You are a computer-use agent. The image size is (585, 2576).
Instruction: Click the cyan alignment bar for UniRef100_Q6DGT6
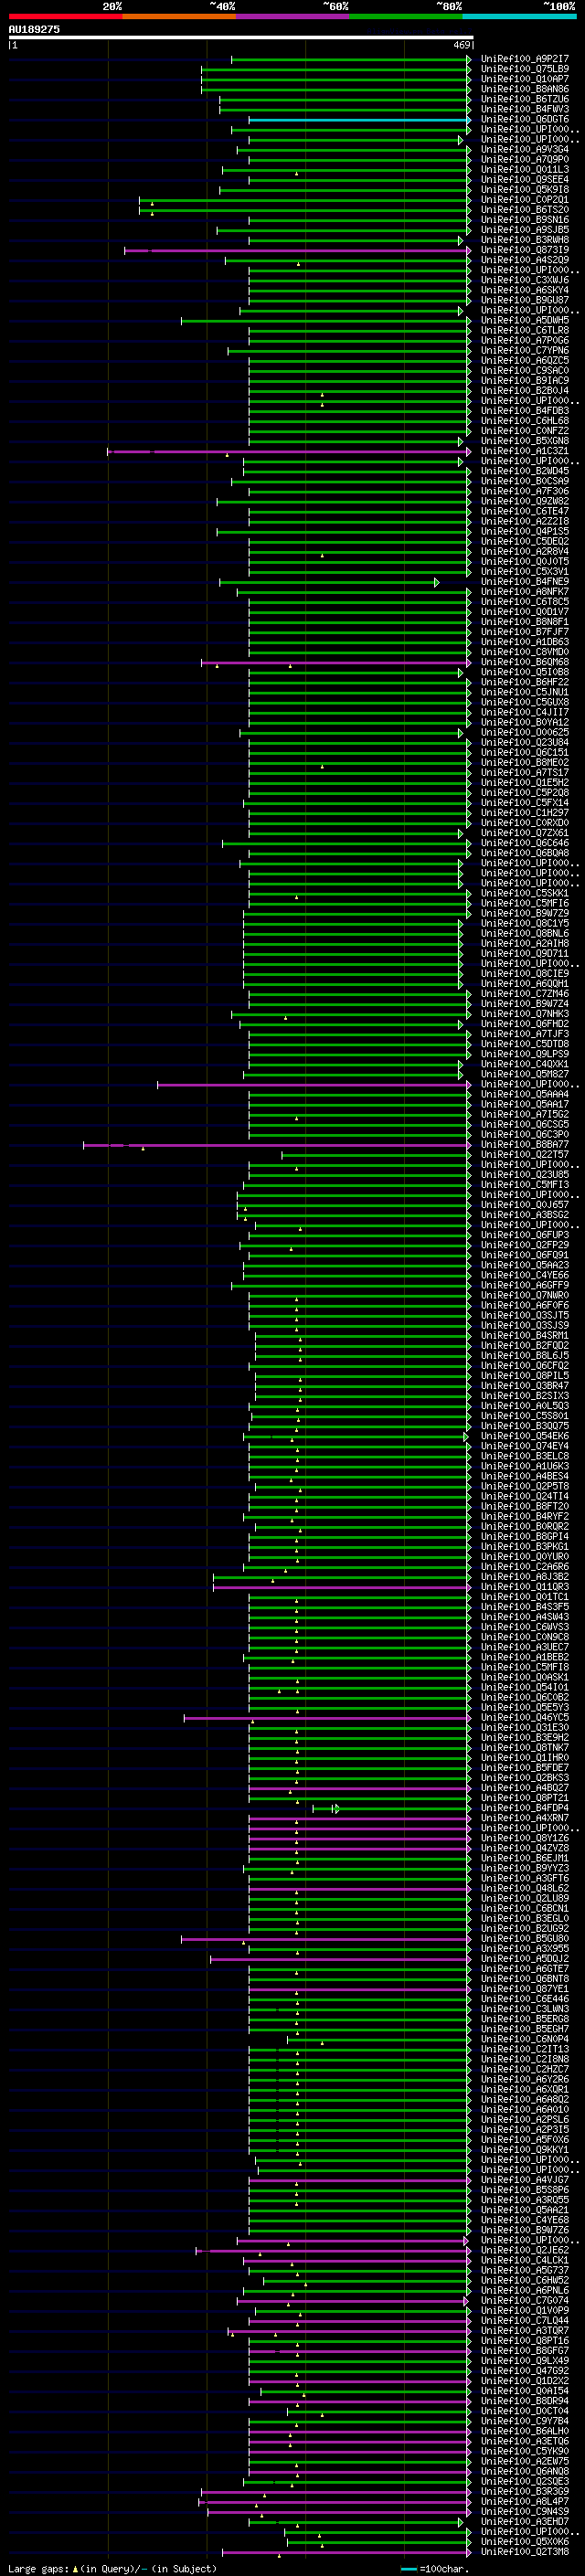360,120
